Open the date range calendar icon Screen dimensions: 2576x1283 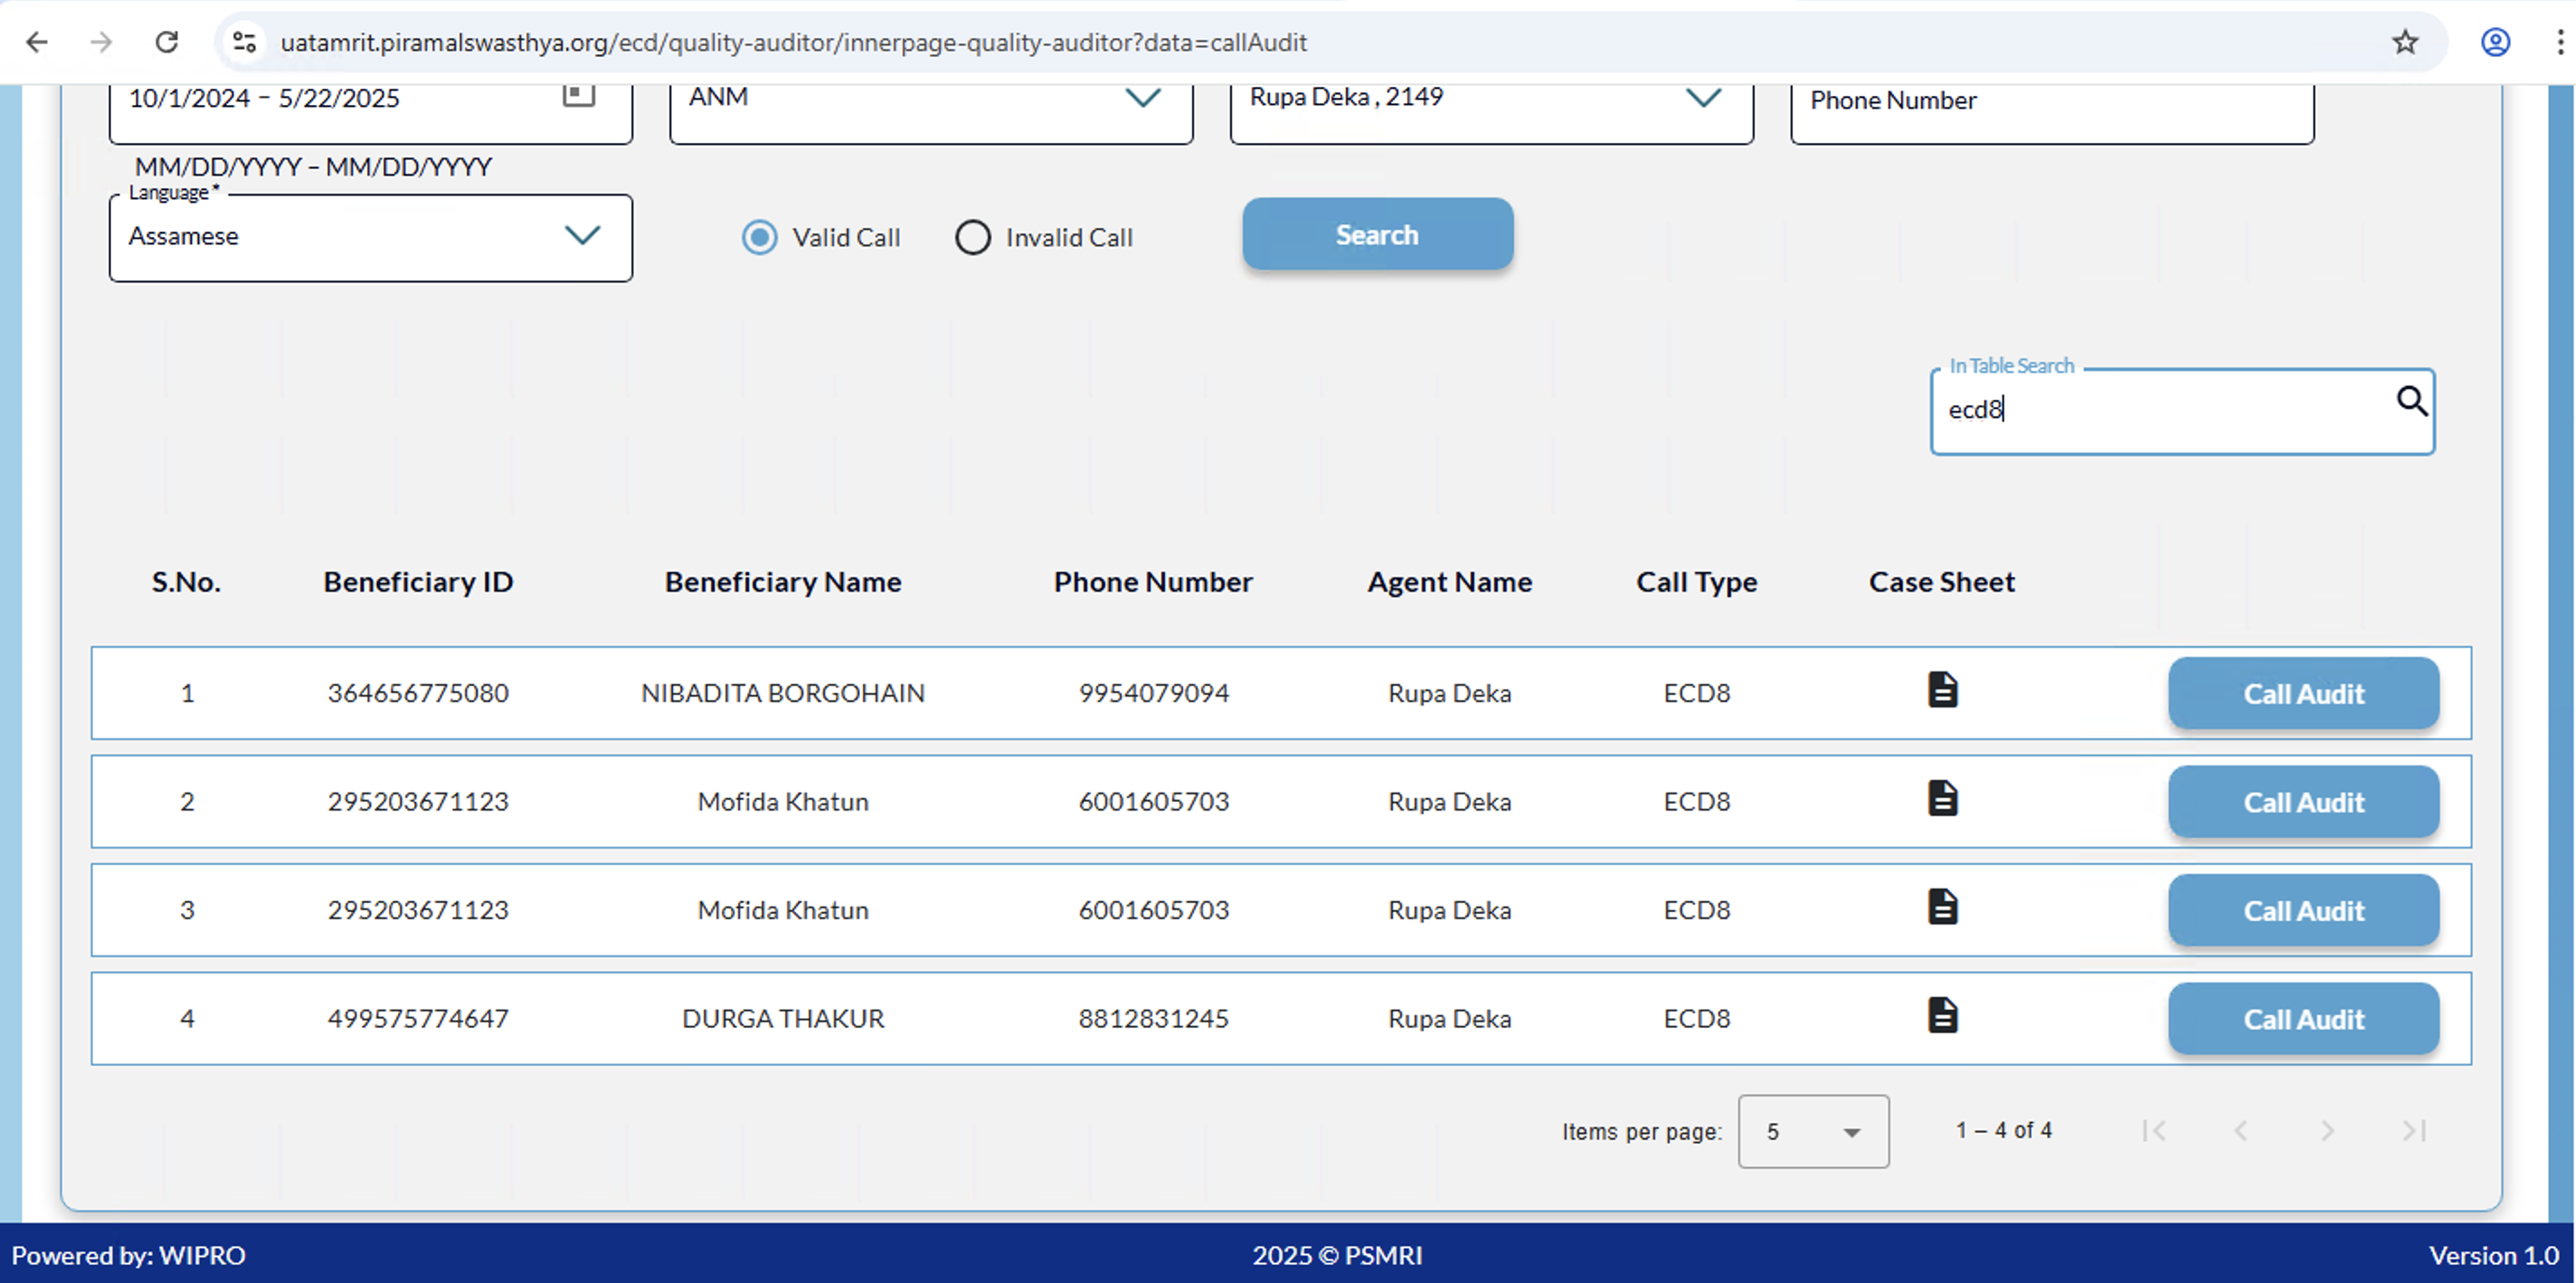coord(578,95)
